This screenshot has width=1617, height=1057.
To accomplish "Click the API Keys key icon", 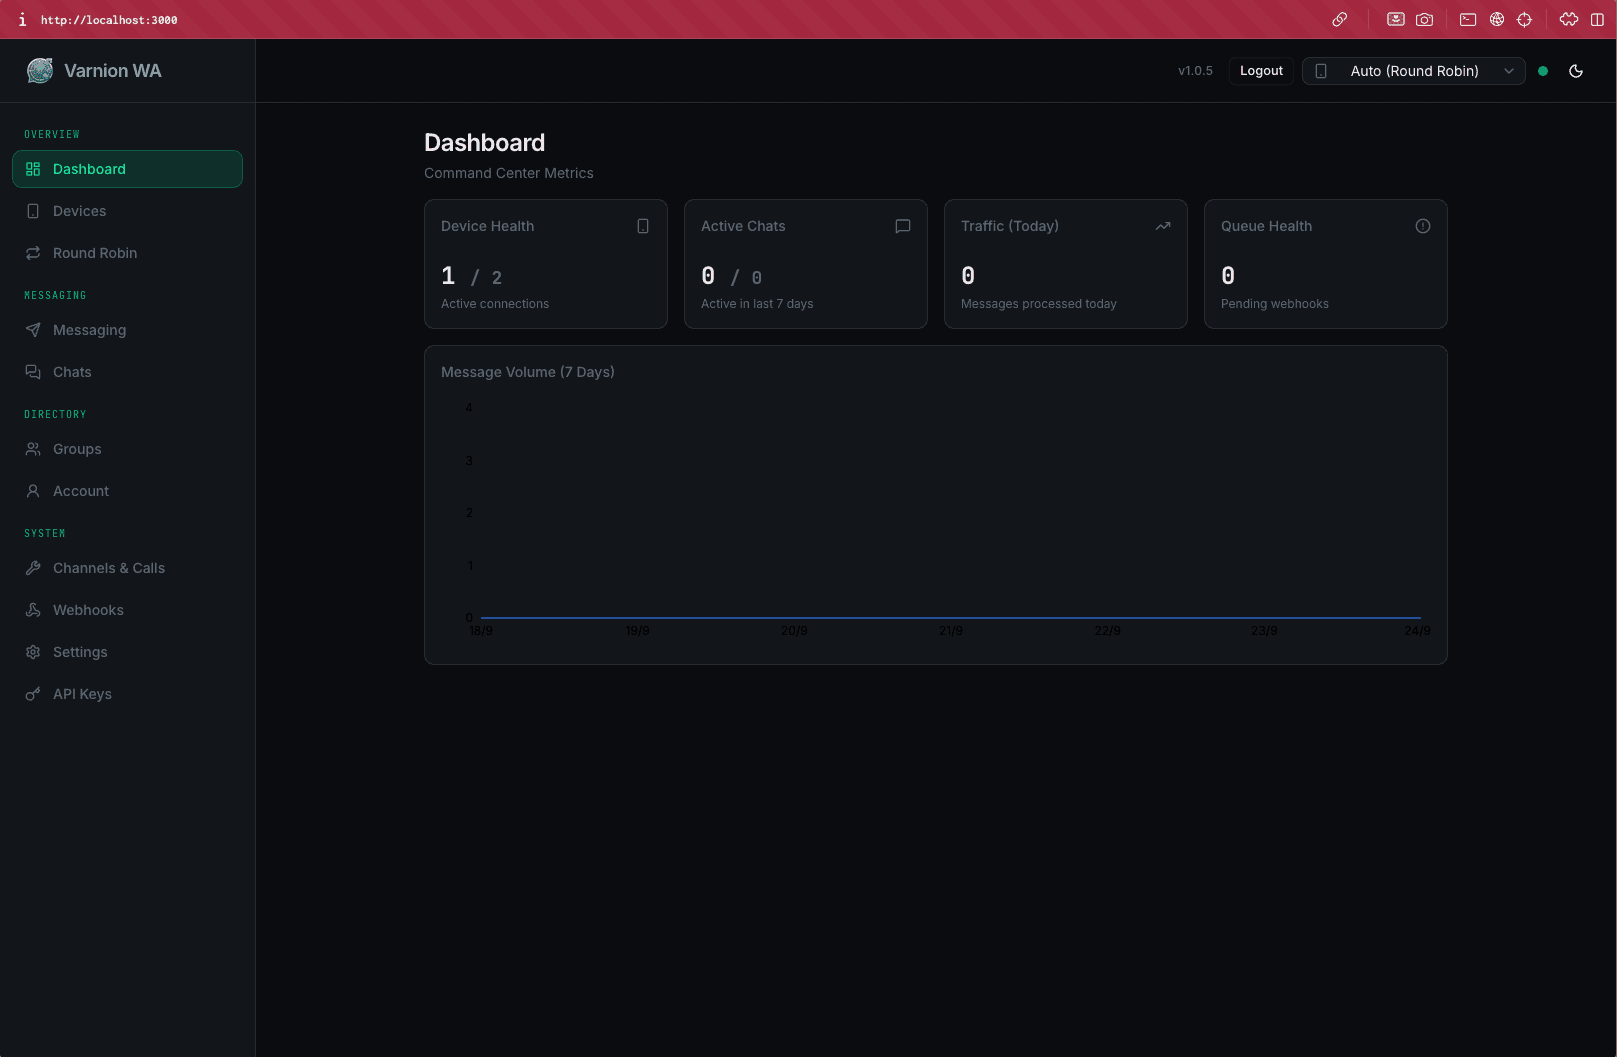I will point(33,694).
